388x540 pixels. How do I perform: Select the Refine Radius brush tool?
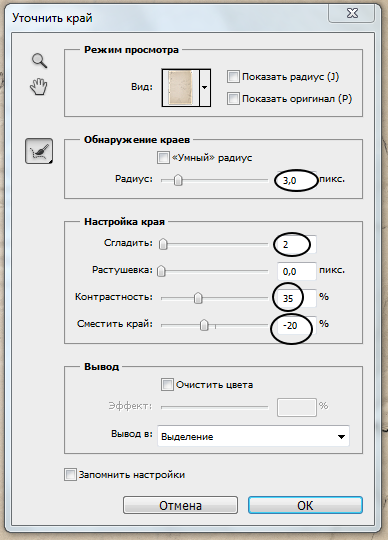(39, 151)
